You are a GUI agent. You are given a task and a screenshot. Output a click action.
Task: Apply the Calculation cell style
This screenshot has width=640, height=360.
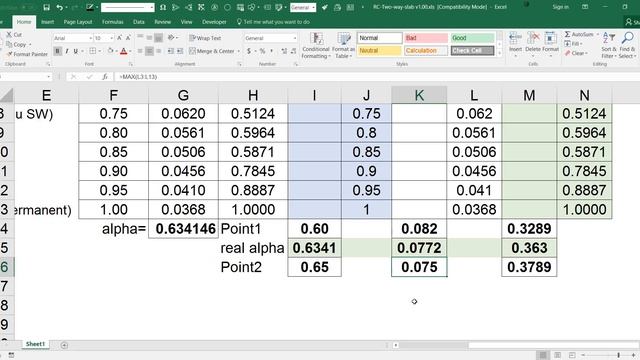[426, 51]
